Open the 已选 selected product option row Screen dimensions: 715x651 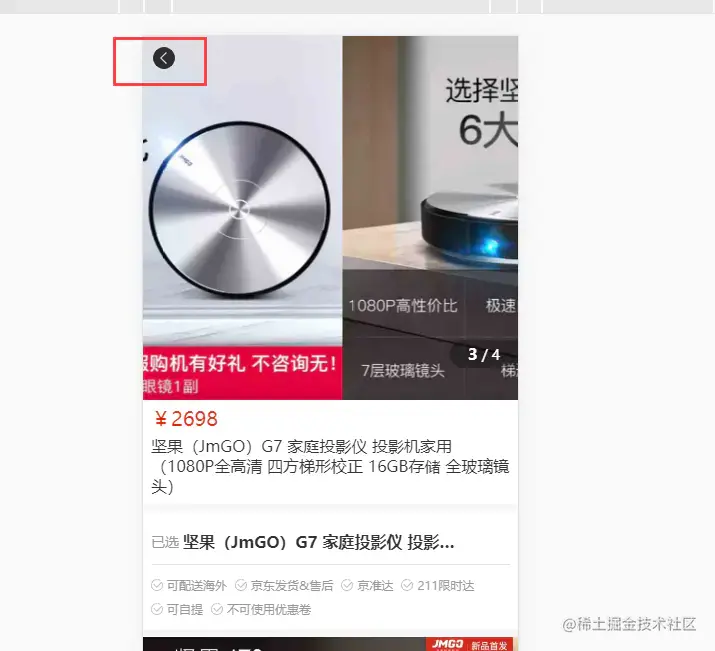pos(330,542)
